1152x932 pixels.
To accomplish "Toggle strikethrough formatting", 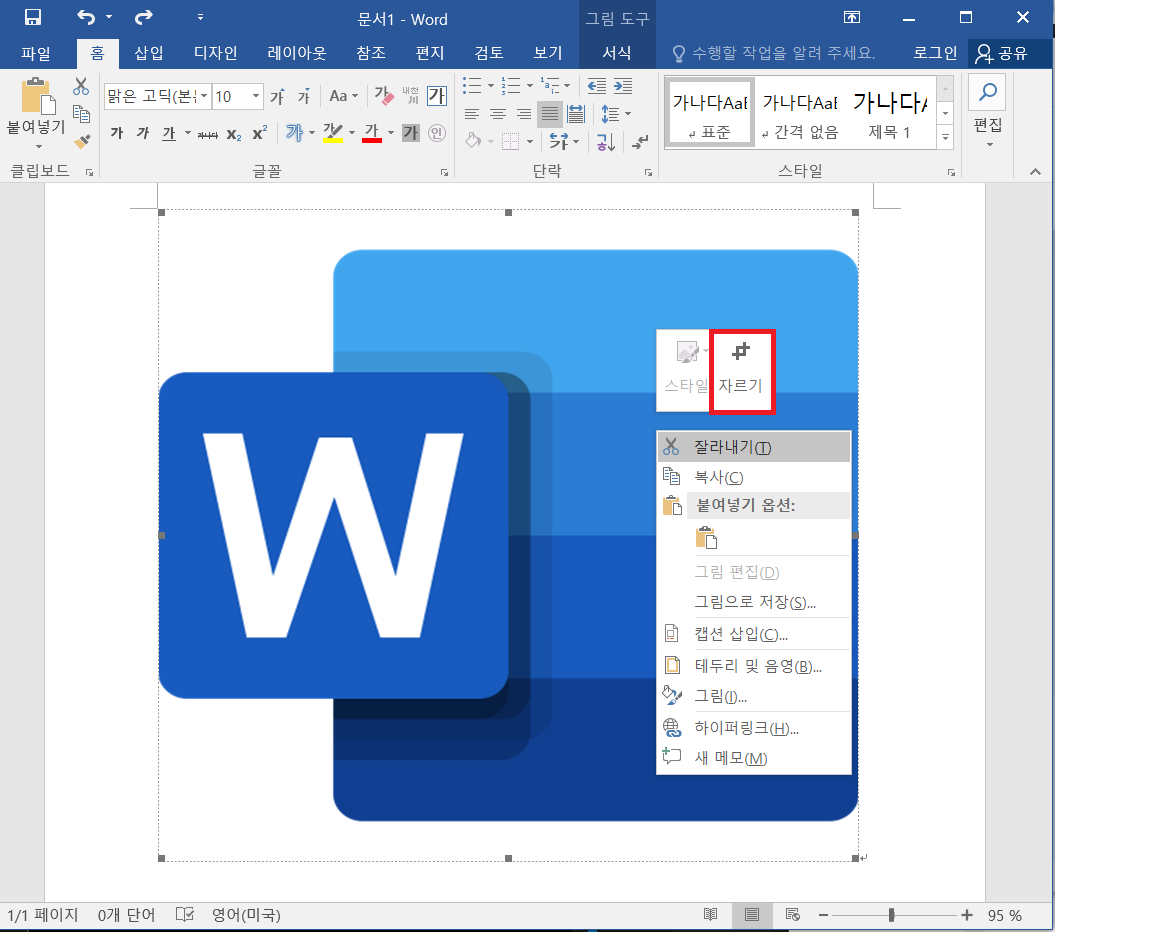I will coord(208,134).
